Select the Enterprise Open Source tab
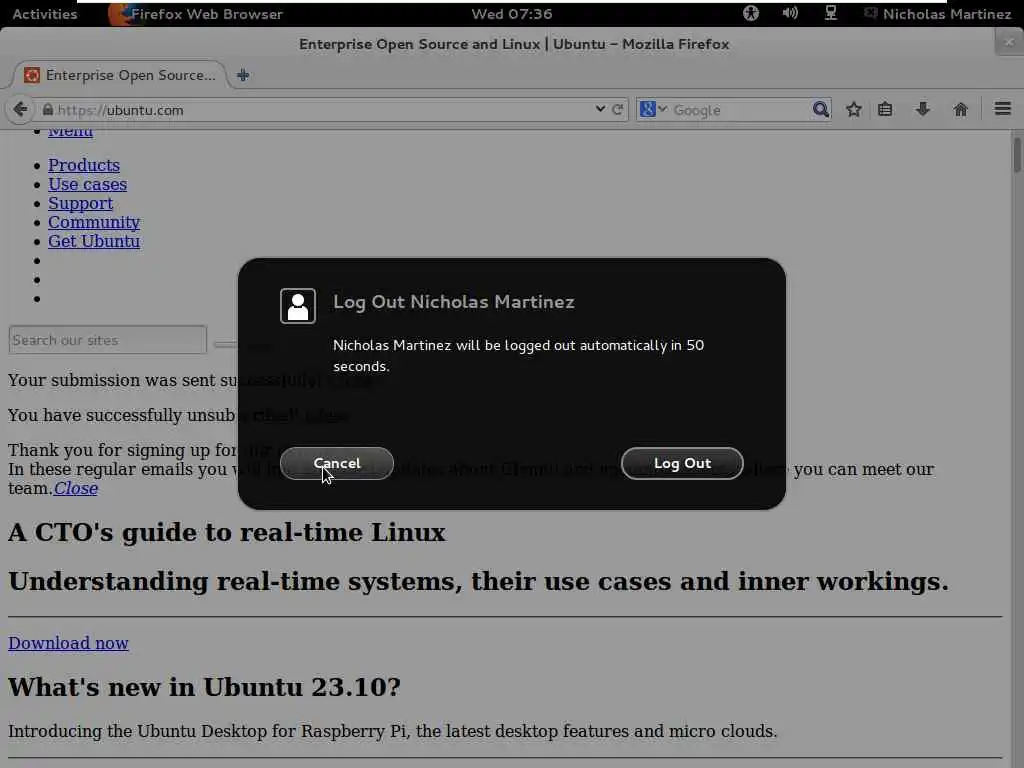This screenshot has width=1024, height=768. tap(120, 75)
